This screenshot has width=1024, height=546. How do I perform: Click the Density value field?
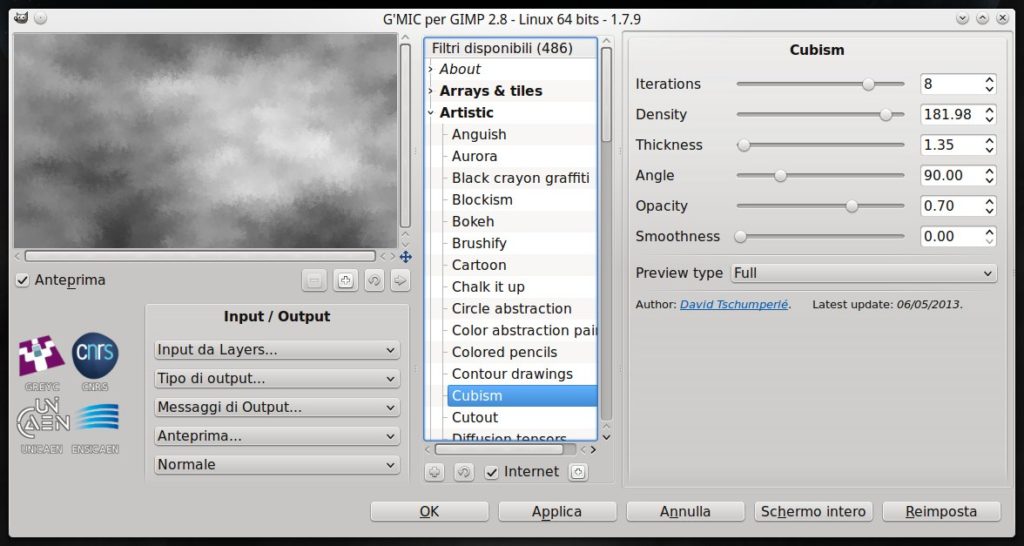(x=951, y=114)
